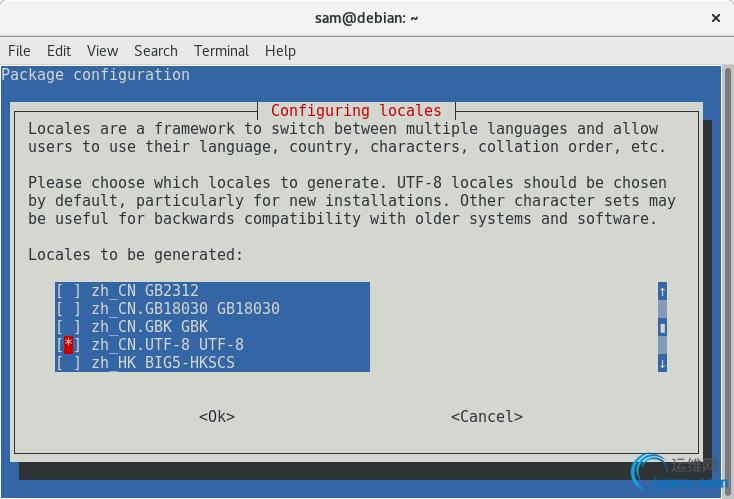This screenshot has width=734, height=499.
Task: Open the Edit menu
Action: coord(59,51)
